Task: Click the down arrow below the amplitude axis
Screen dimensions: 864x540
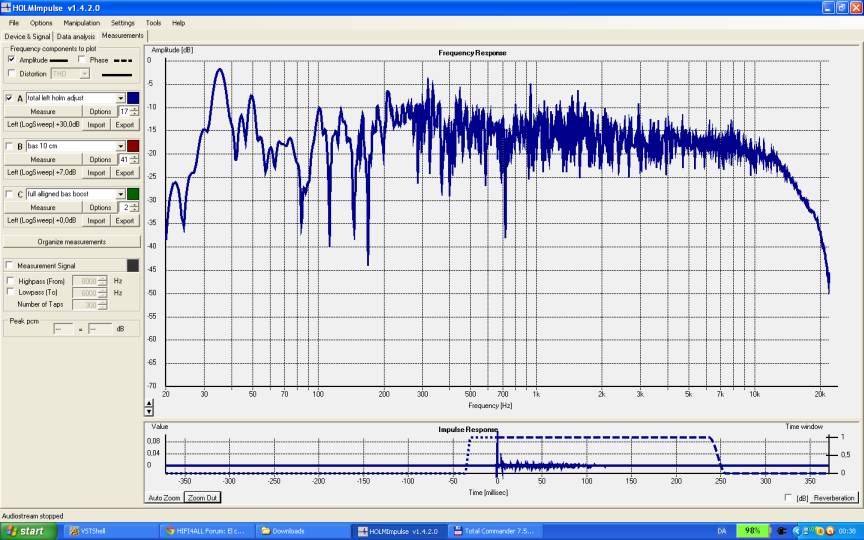Action: coord(149,412)
